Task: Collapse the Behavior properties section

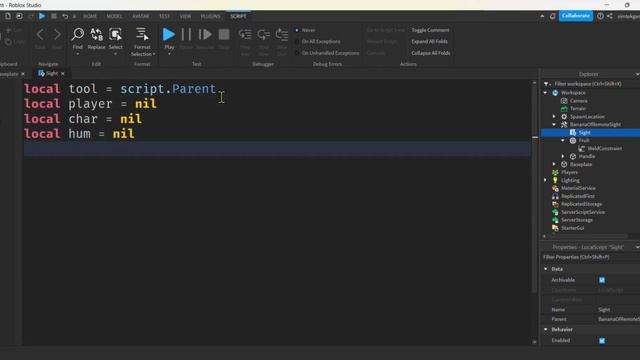Action: (x=546, y=329)
